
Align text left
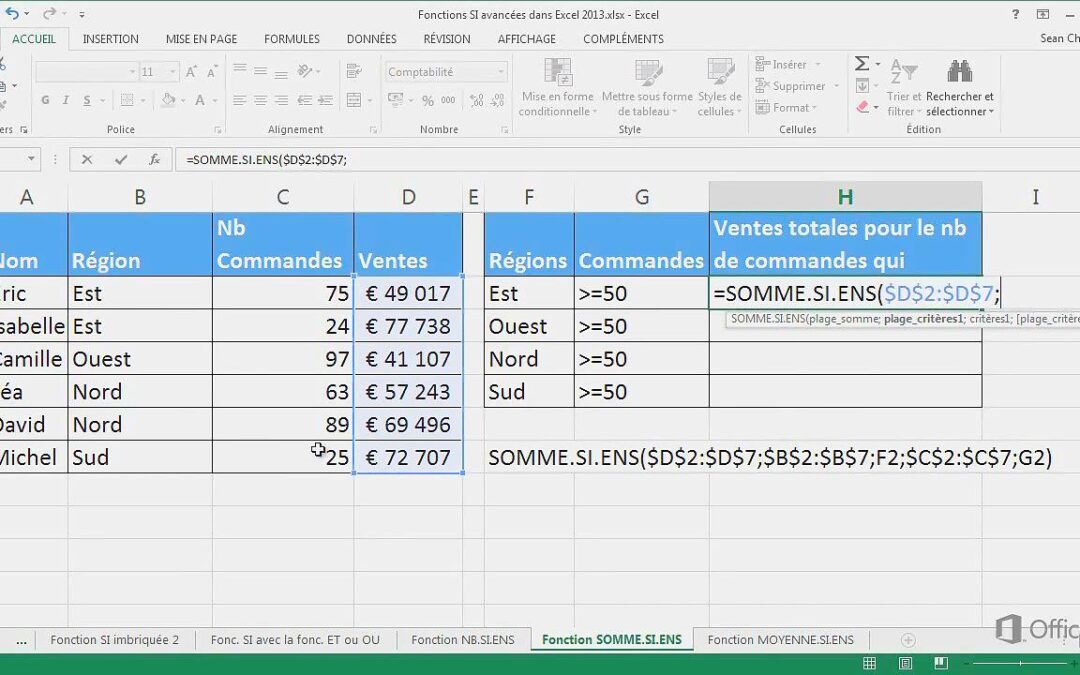tap(240, 101)
